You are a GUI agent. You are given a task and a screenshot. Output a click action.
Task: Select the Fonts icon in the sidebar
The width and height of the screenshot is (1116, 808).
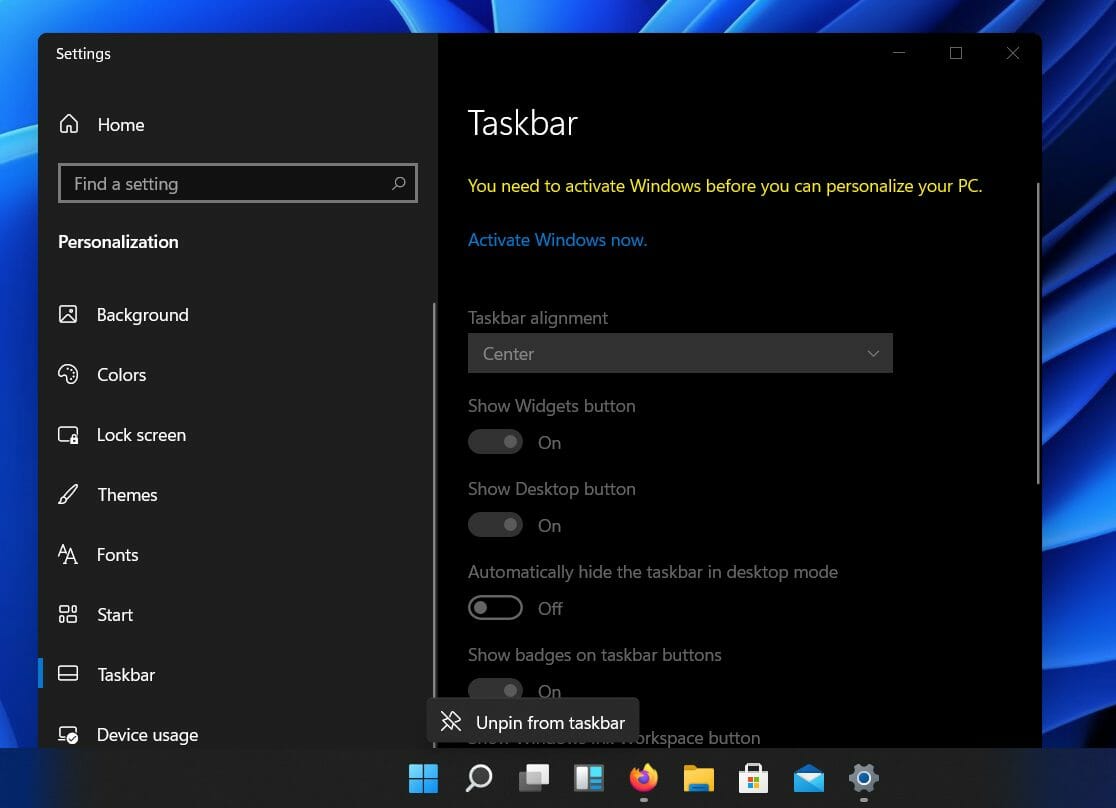coord(68,554)
